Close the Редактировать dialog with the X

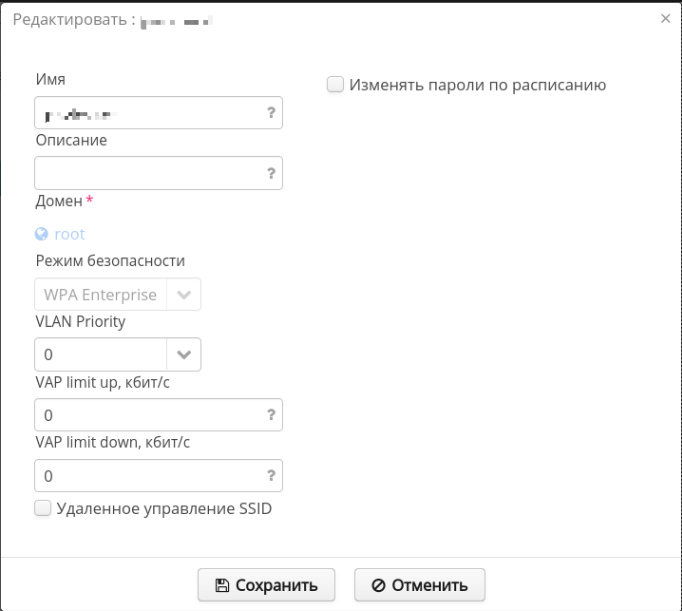coord(666,18)
